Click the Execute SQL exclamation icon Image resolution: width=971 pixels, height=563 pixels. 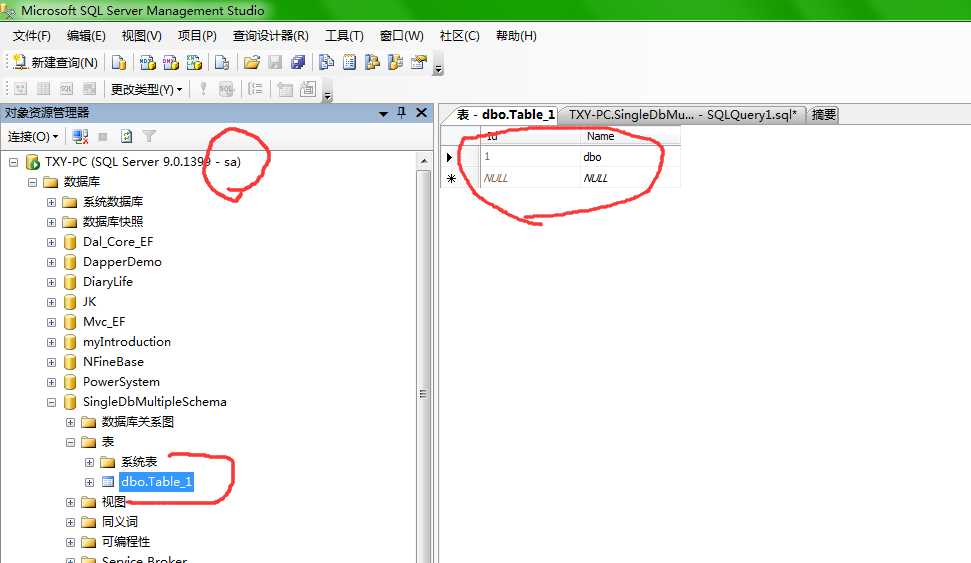203,89
